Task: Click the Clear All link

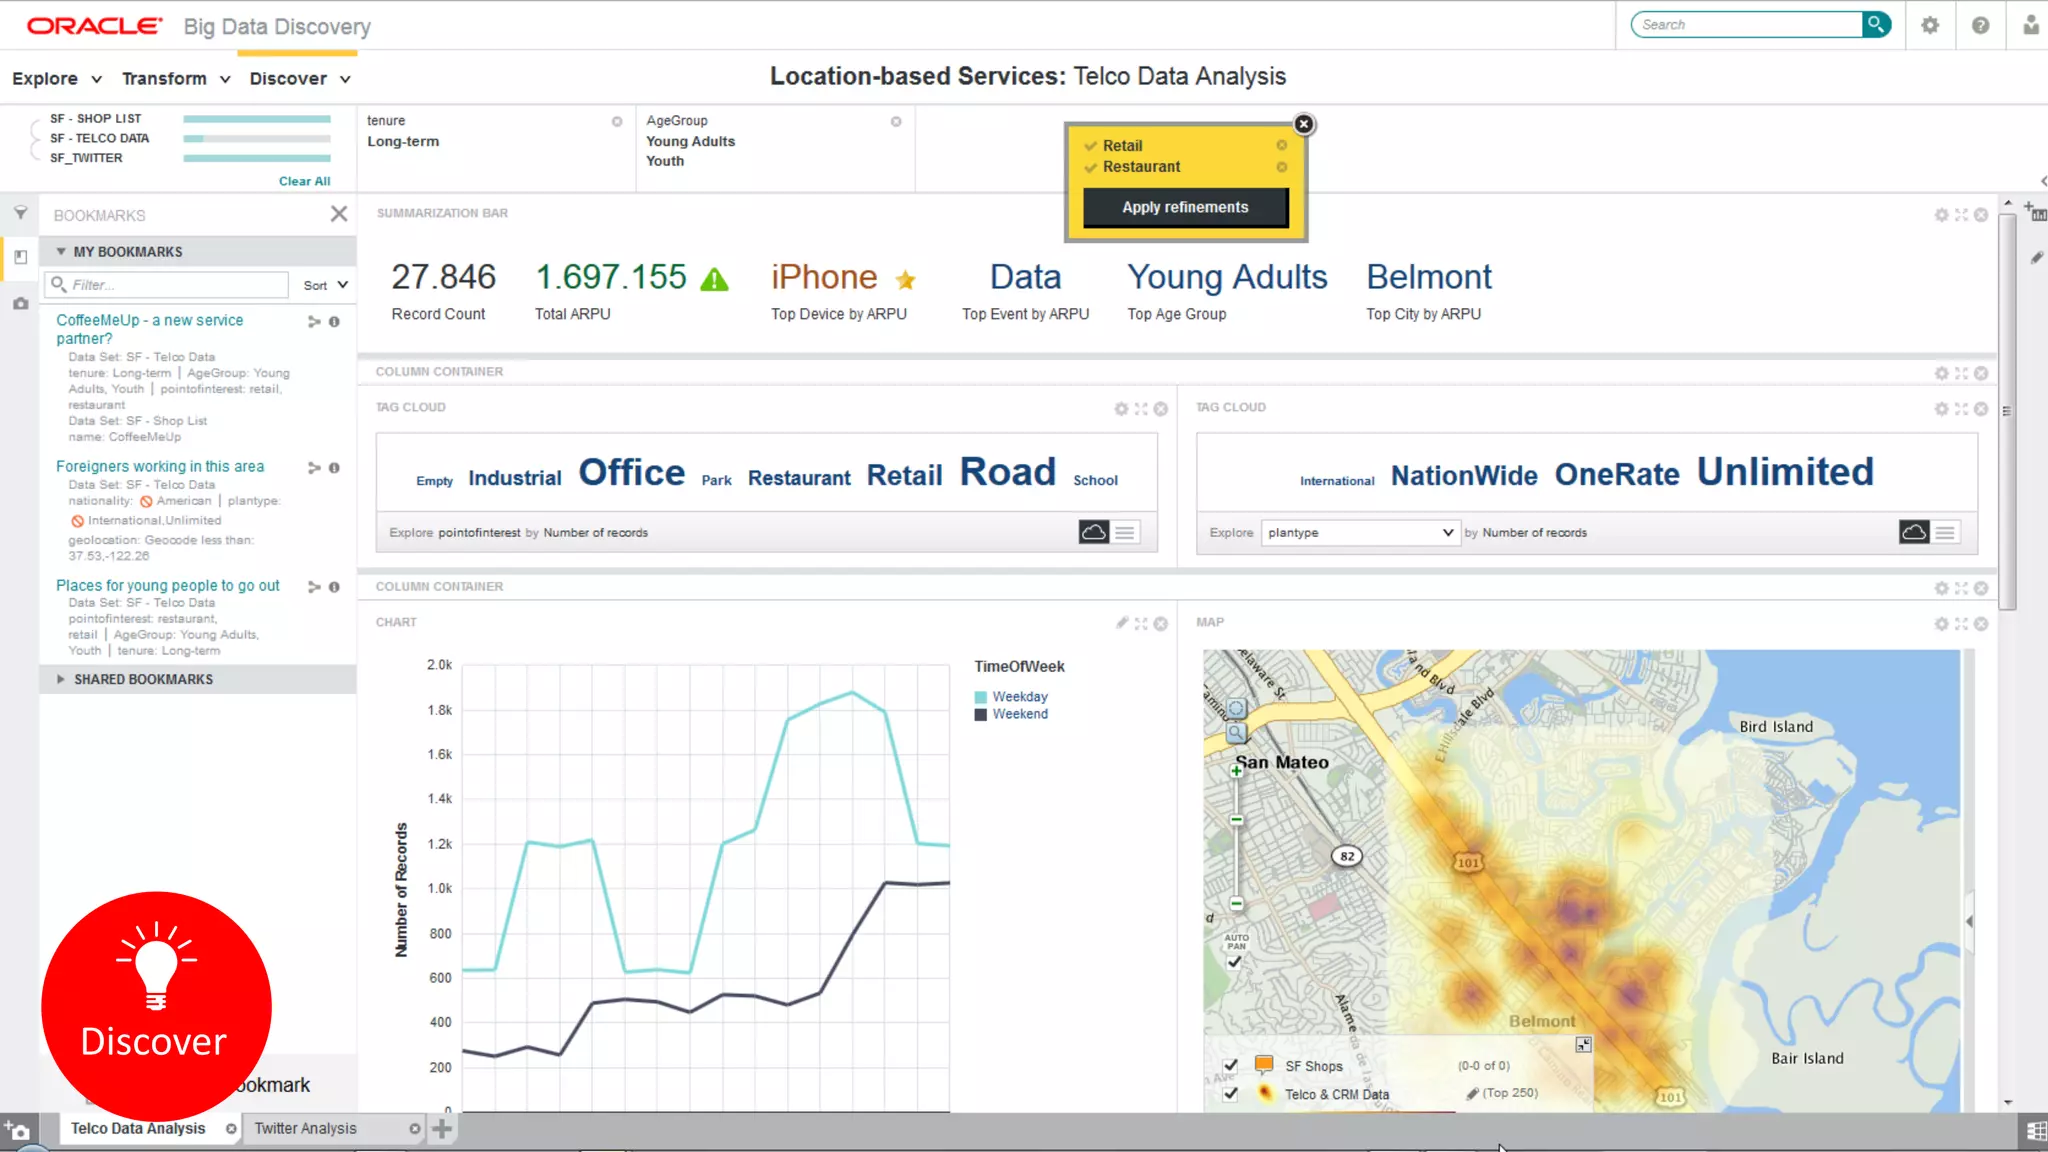Action: [304, 181]
